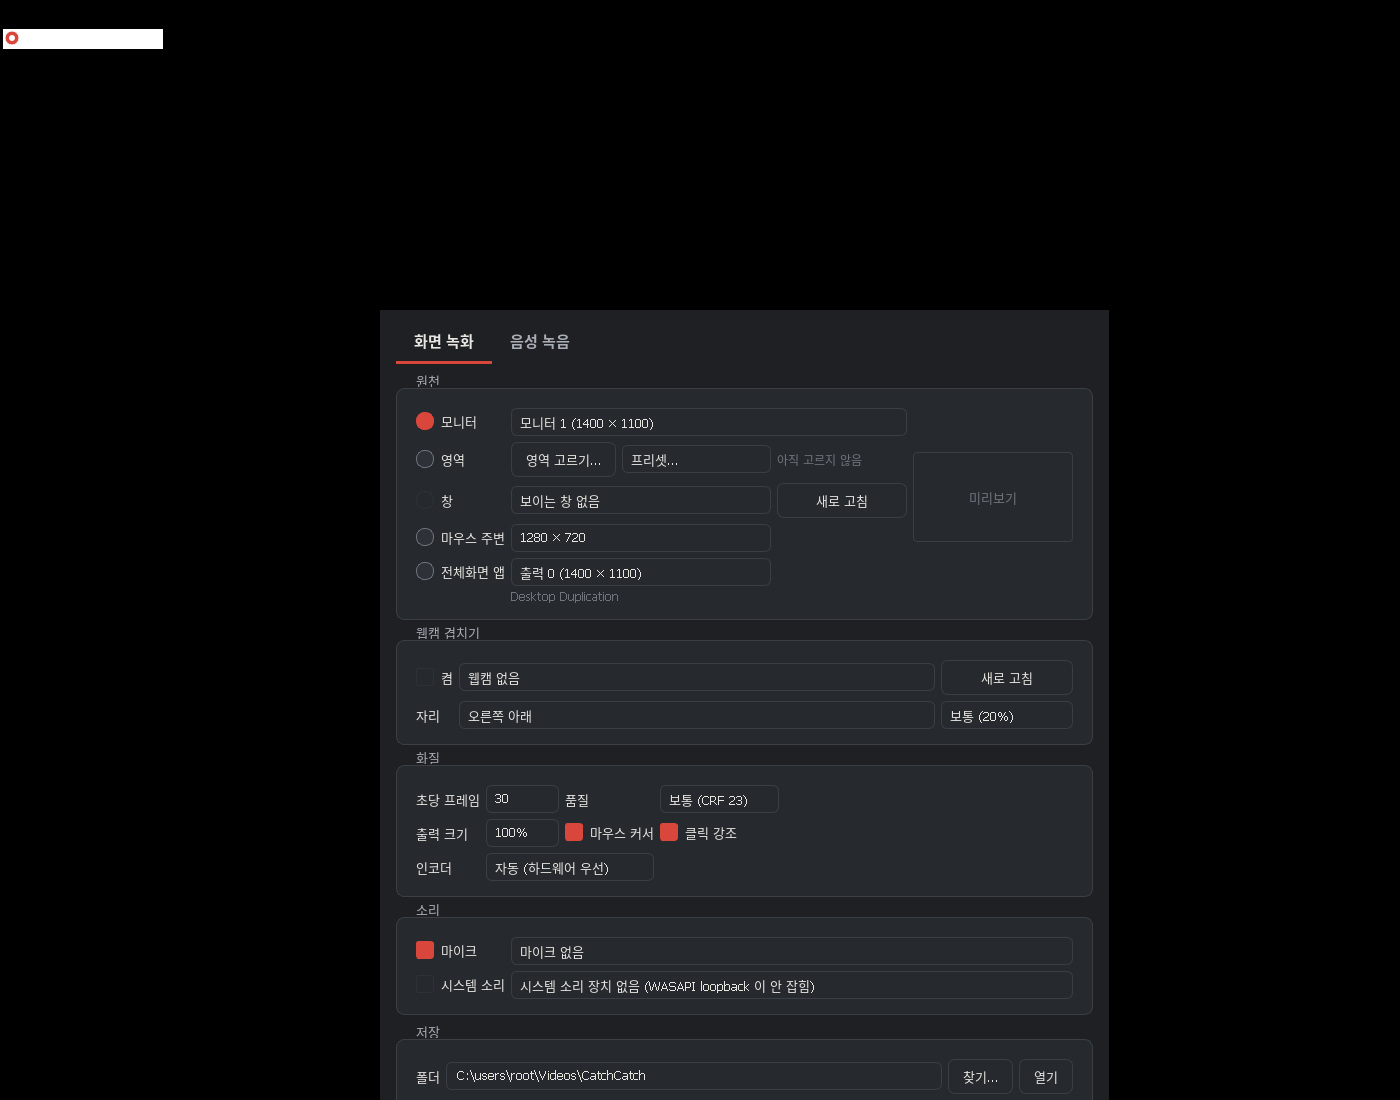
Task: Uncheck the 마이크 checkbox
Action: point(425,950)
